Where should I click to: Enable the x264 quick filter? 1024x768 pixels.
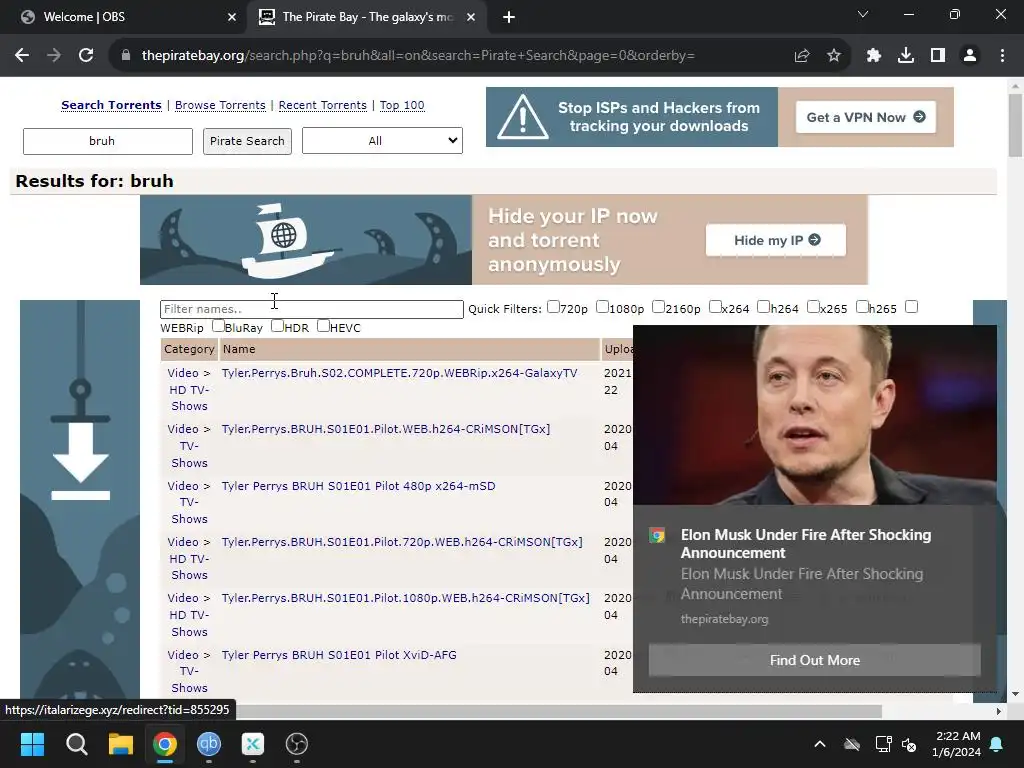click(714, 306)
